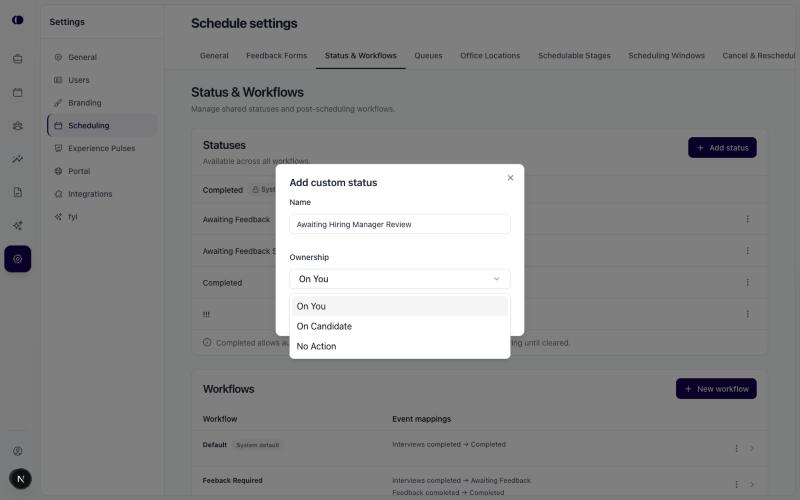
Task: Click the Workflow column header
Action: click(220, 419)
